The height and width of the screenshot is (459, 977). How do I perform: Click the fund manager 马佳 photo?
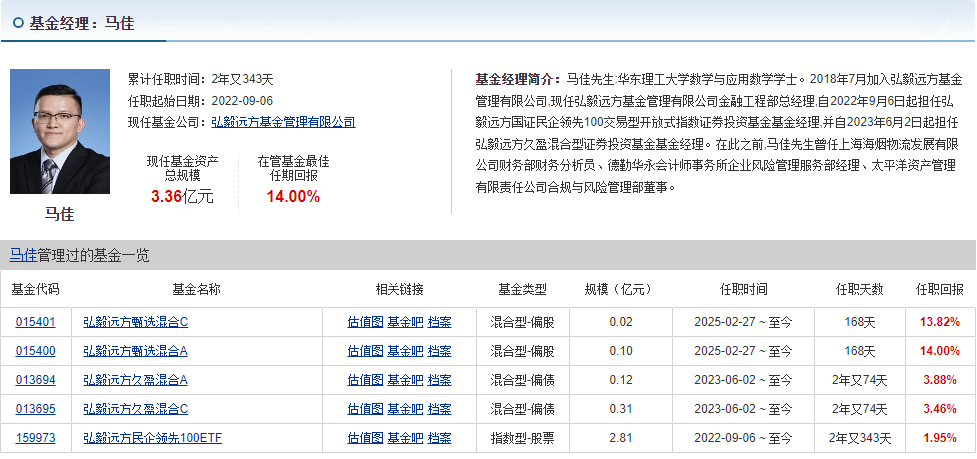point(60,131)
